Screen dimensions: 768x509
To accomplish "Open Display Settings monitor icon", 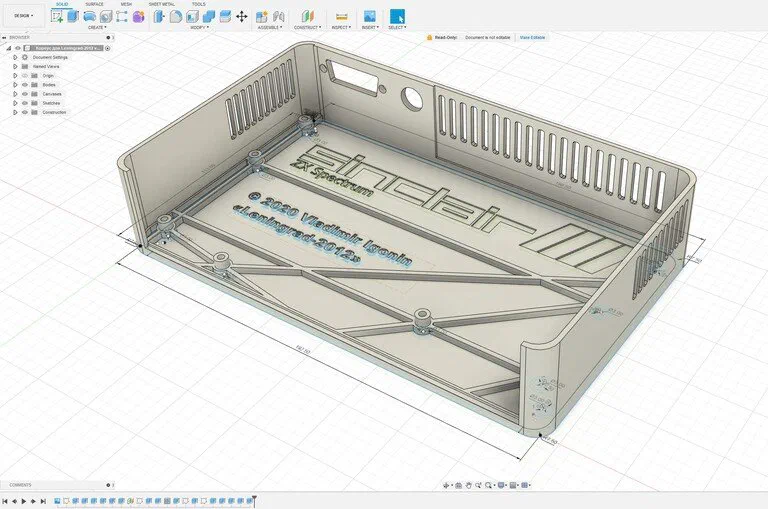I will [x=501, y=485].
